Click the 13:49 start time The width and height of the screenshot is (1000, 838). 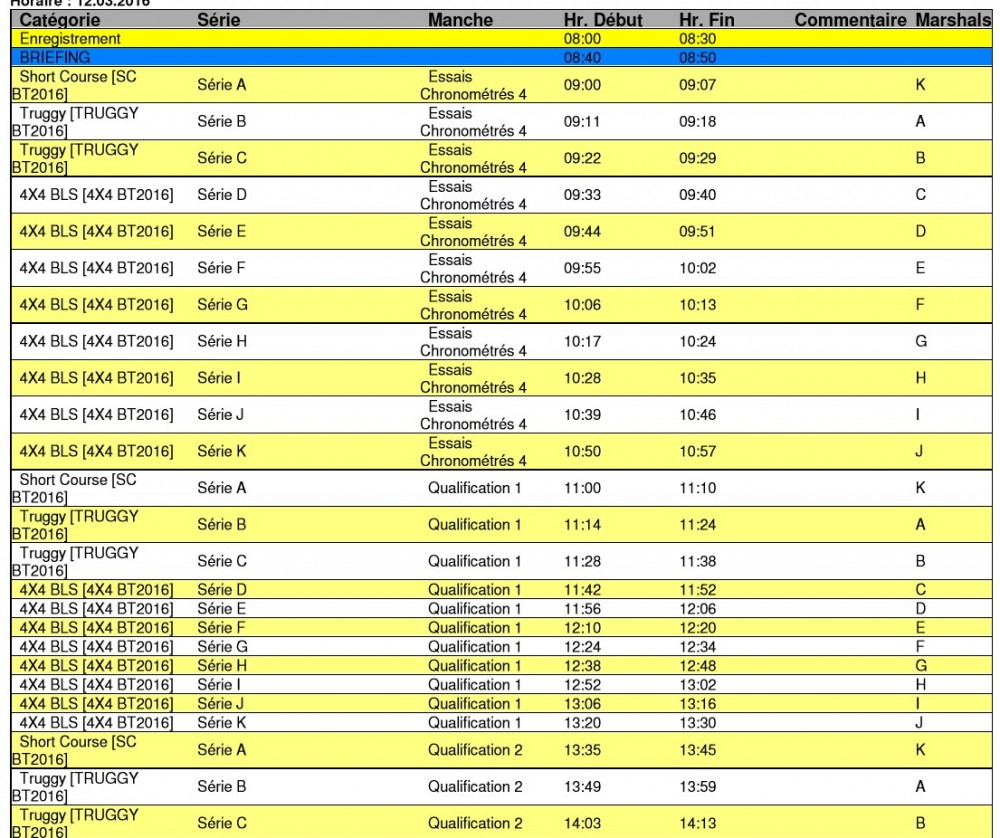[582, 787]
